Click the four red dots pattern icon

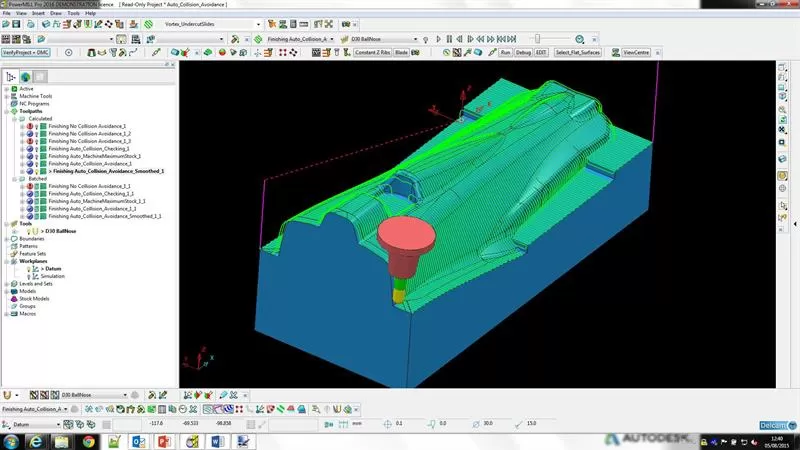point(283,53)
